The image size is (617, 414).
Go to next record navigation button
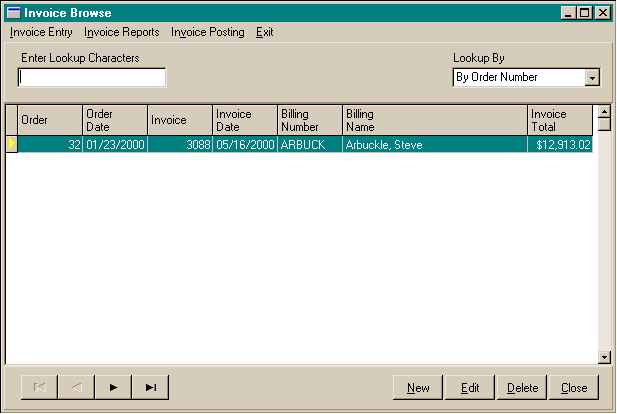coord(113,387)
